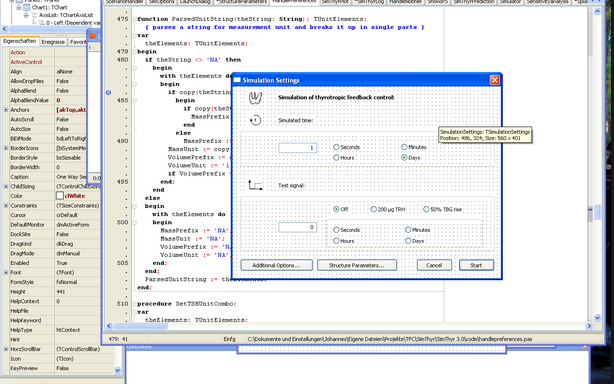This screenshot has height=384, width=614.
Task: Click the component tree horizontal scrollbar
Action: tap(51, 29)
